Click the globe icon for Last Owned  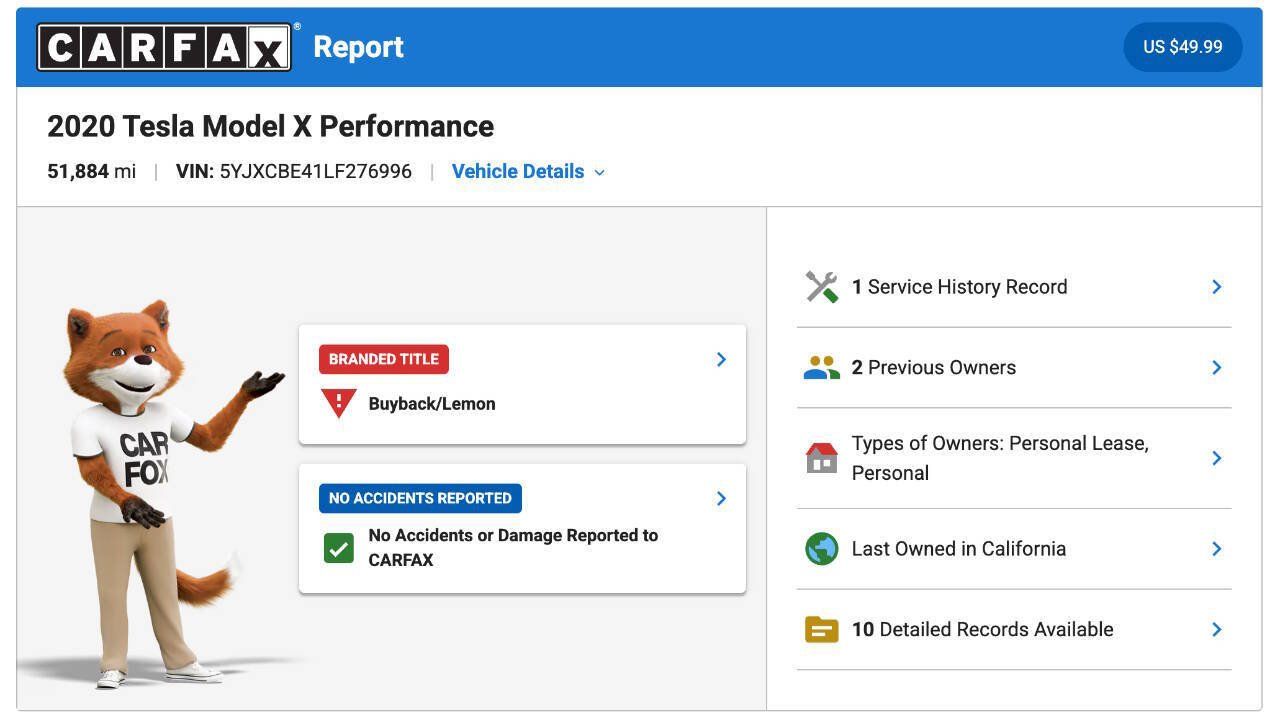pos(822,549)
